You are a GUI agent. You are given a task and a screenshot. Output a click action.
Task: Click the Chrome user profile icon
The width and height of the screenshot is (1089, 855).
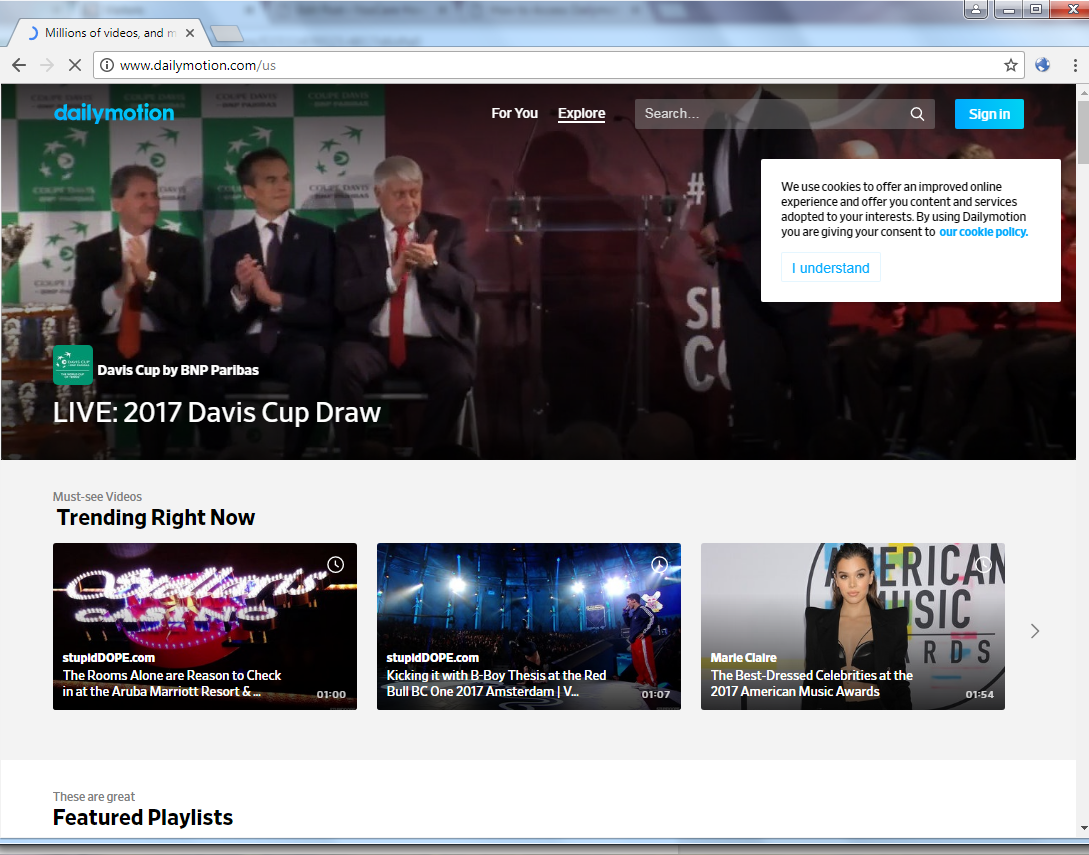[x=976, y=9]
